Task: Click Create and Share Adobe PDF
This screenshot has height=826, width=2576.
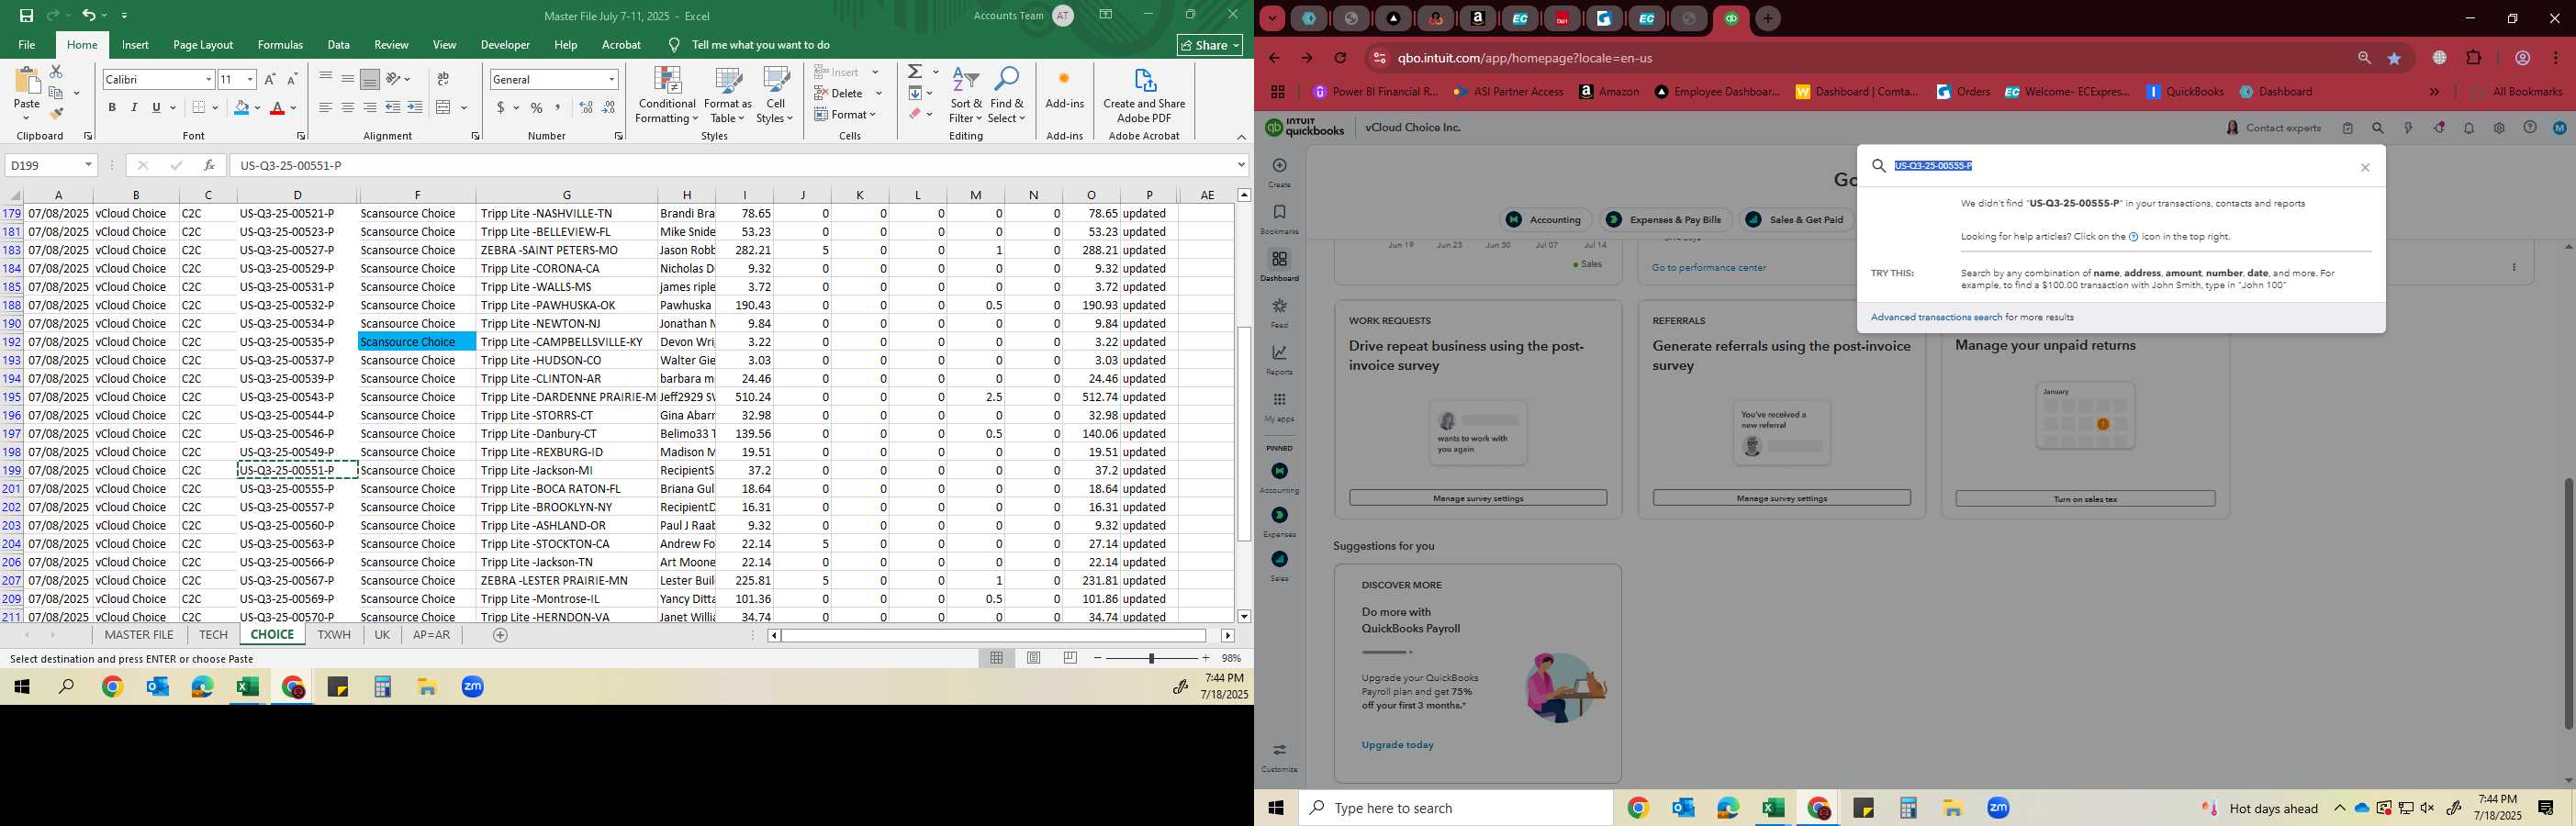Action: tap(1144, 96)
